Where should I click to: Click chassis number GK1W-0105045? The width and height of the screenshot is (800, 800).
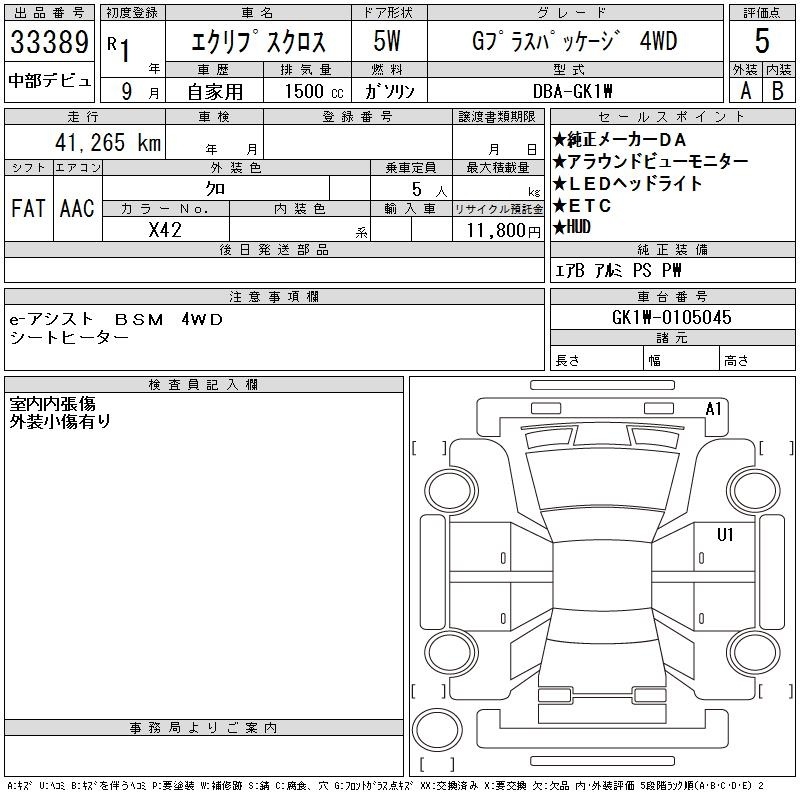(x=671, y=317)
